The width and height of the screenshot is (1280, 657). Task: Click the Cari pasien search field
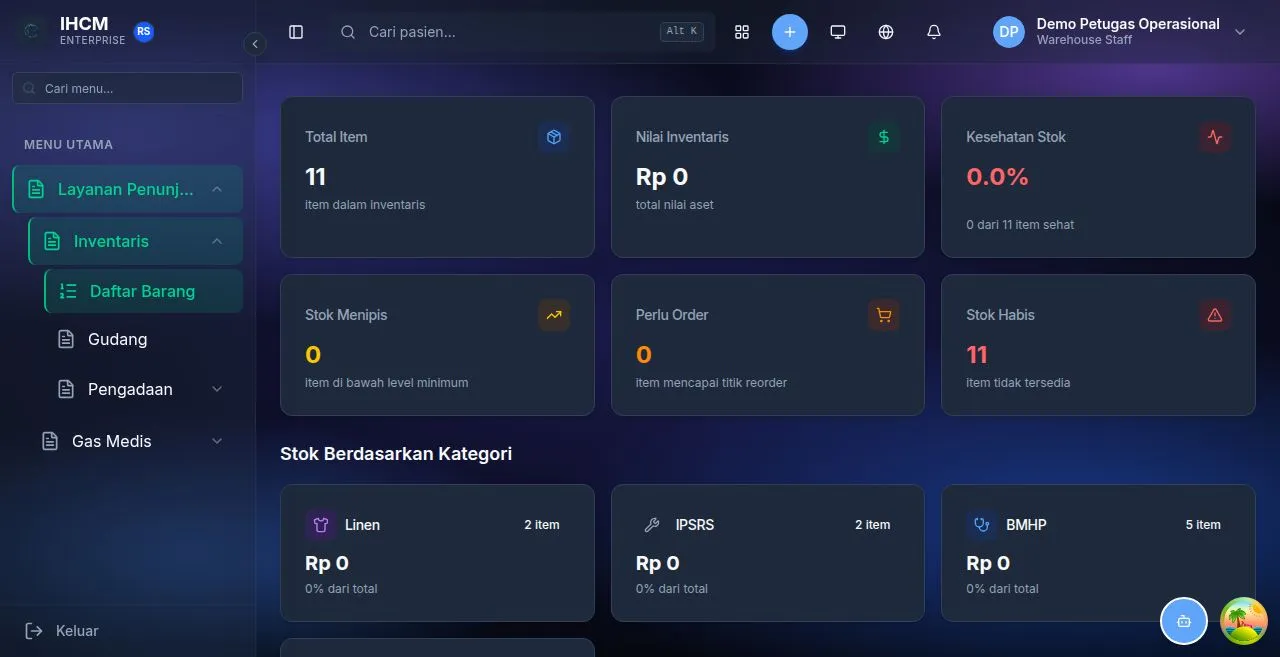(x=520, y=32)
